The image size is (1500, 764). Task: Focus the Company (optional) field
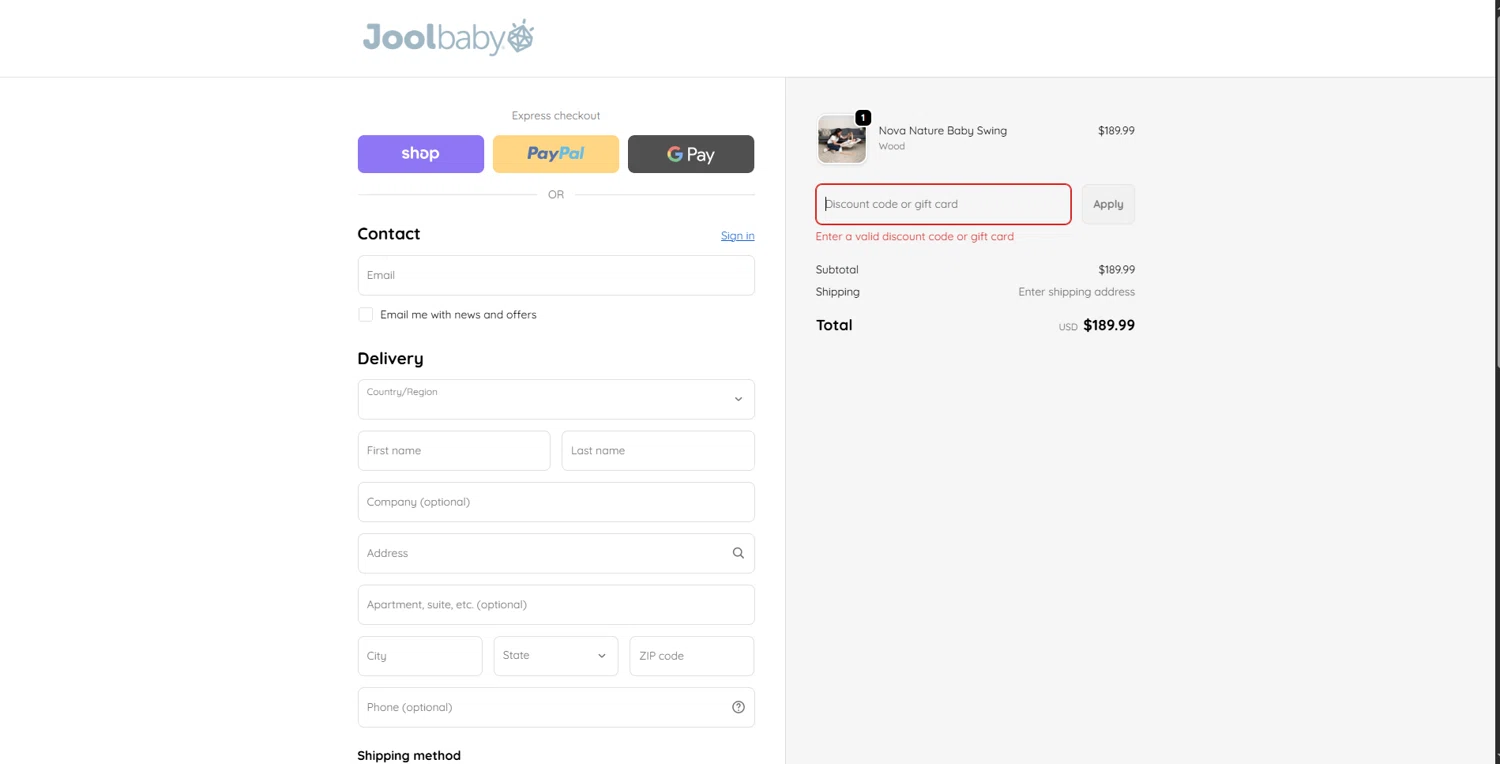point(556,502)
